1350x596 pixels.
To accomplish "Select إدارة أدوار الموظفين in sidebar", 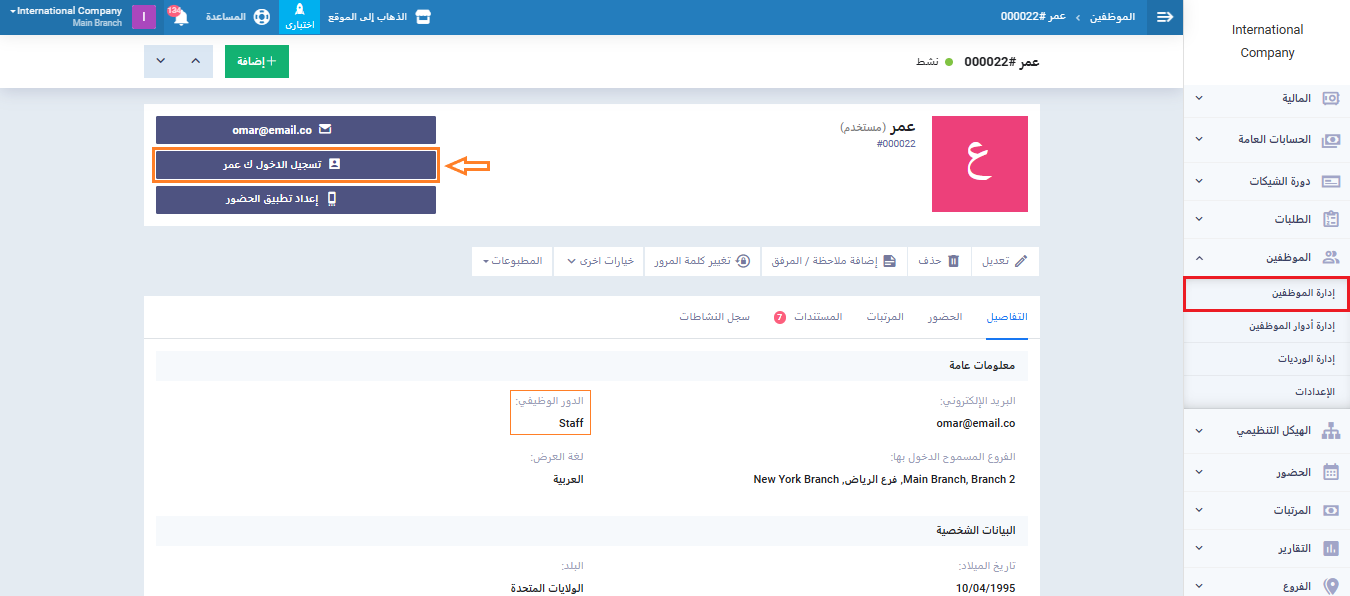I will pyautogui.click(x=1266, y=326).
